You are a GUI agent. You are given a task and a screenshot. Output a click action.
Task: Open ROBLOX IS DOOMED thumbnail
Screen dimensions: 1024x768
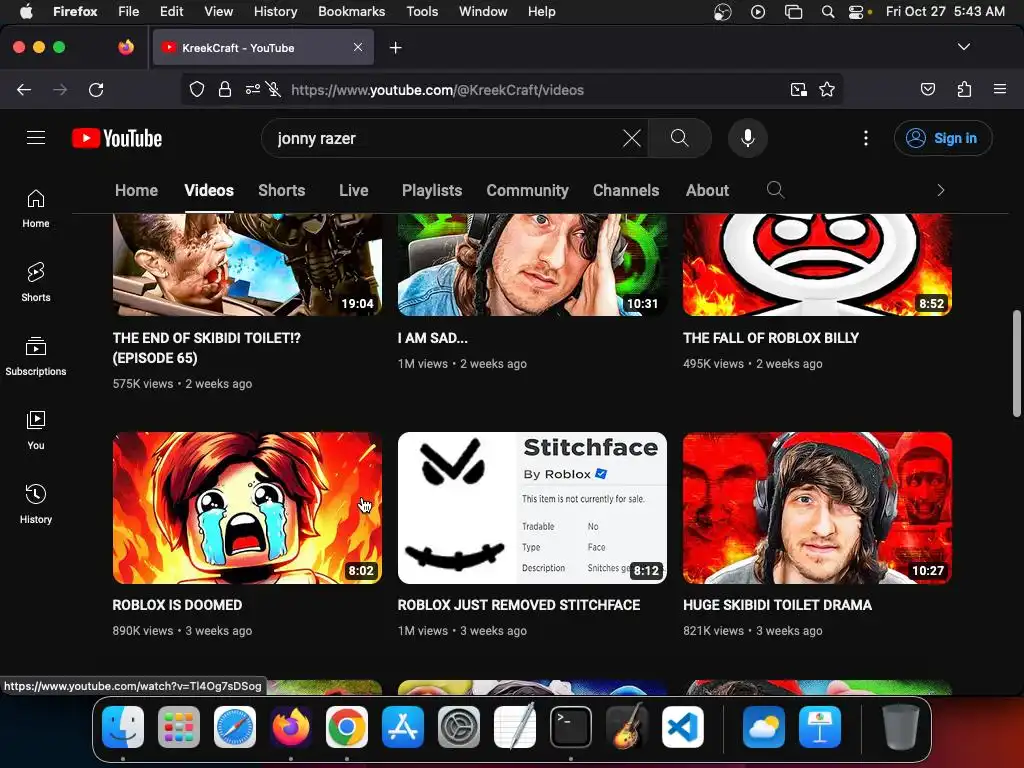[247, 507]
